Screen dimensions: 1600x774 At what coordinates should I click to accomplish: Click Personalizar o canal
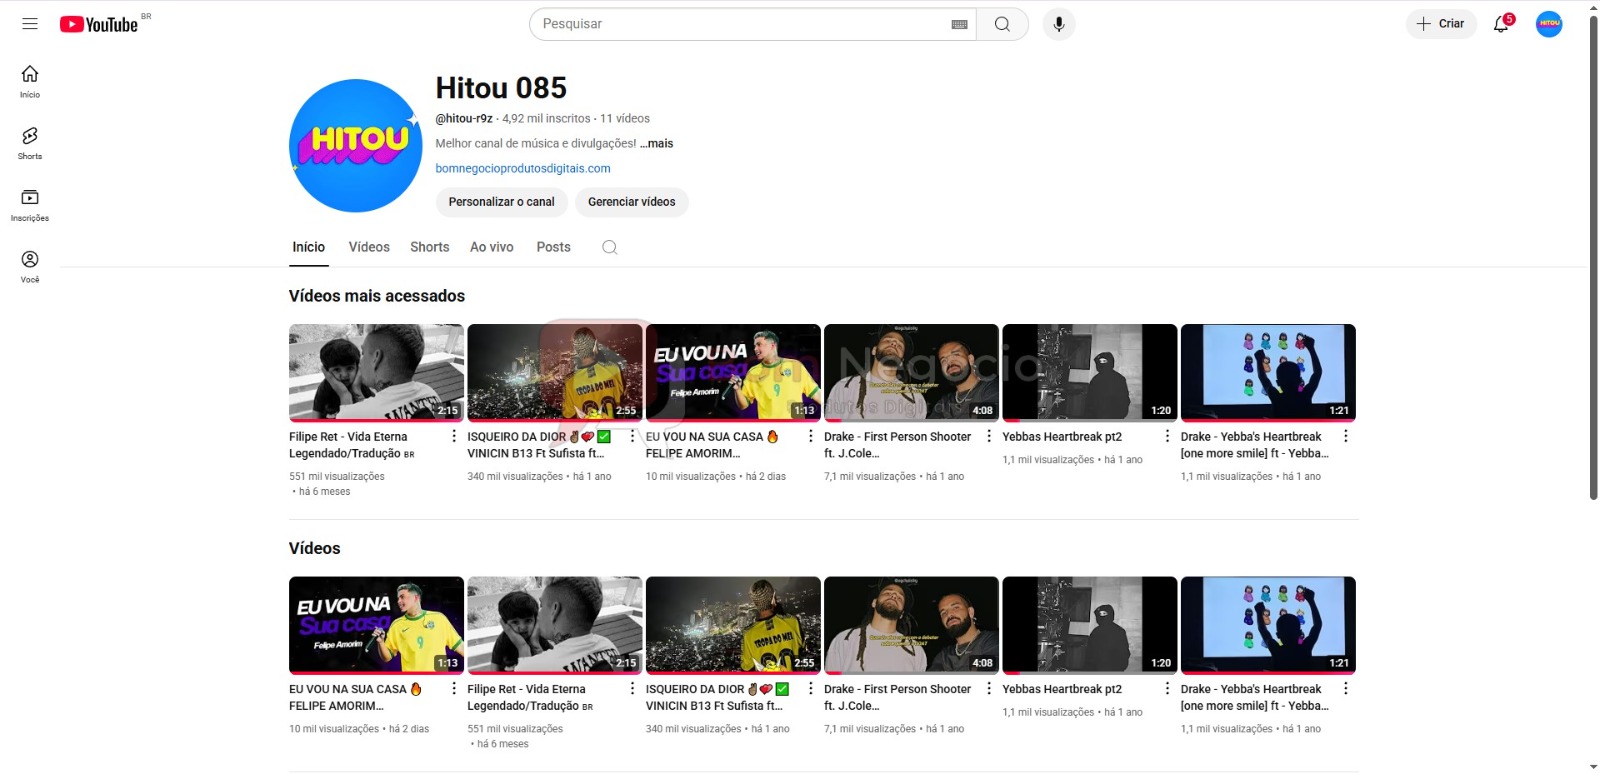[x=501, y=202]
